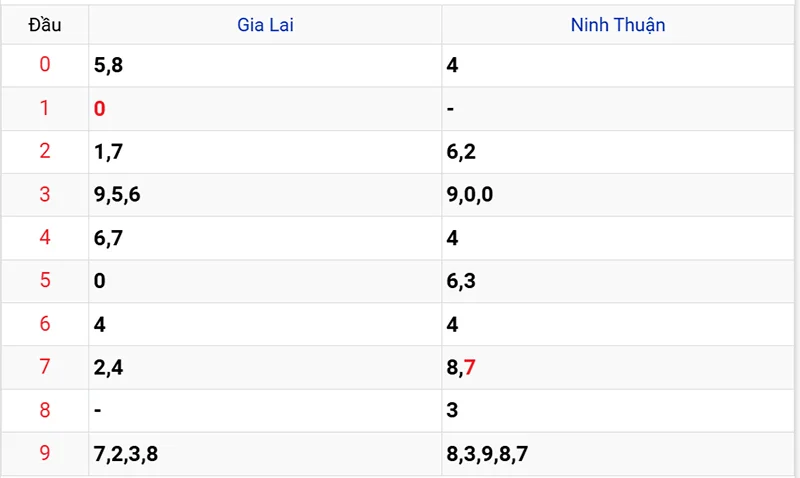Click the Ninh Thuận value 6,2
Image resolution: width=800 pixels, height=478 pixels.
461,151
